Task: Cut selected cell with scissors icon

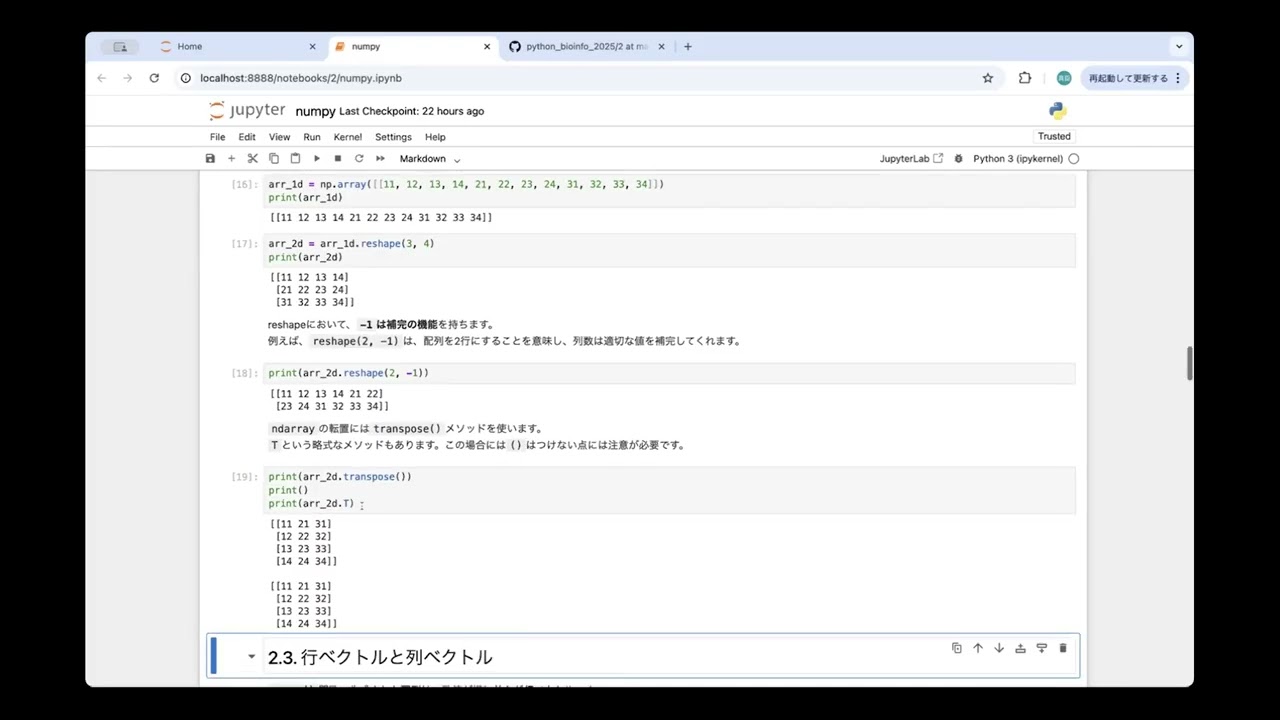Action: [252, 159]
